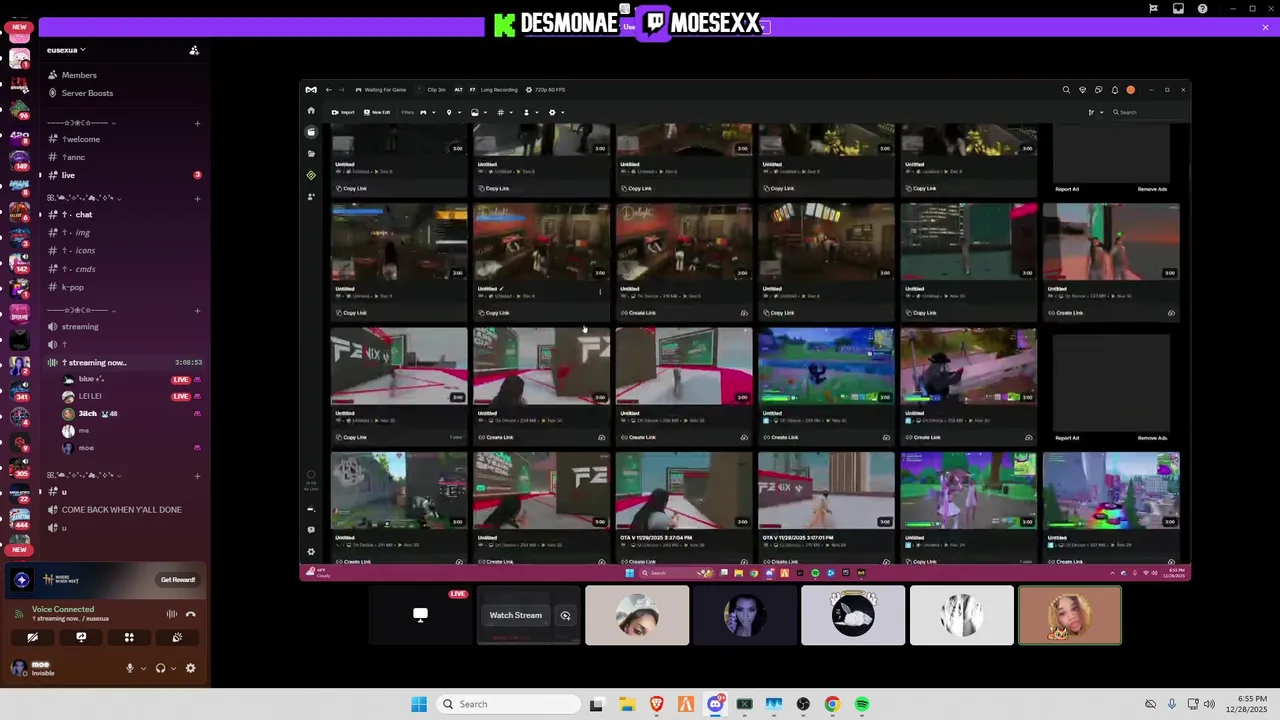Open File Explorer from the taskbar

(626, 704)
